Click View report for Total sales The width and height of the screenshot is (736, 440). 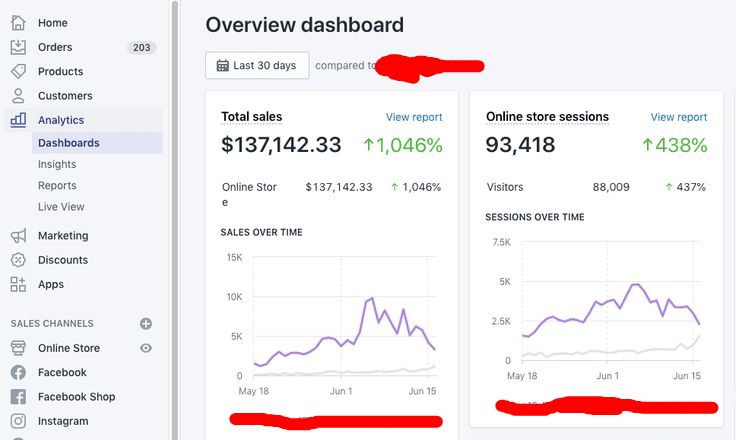414,117
